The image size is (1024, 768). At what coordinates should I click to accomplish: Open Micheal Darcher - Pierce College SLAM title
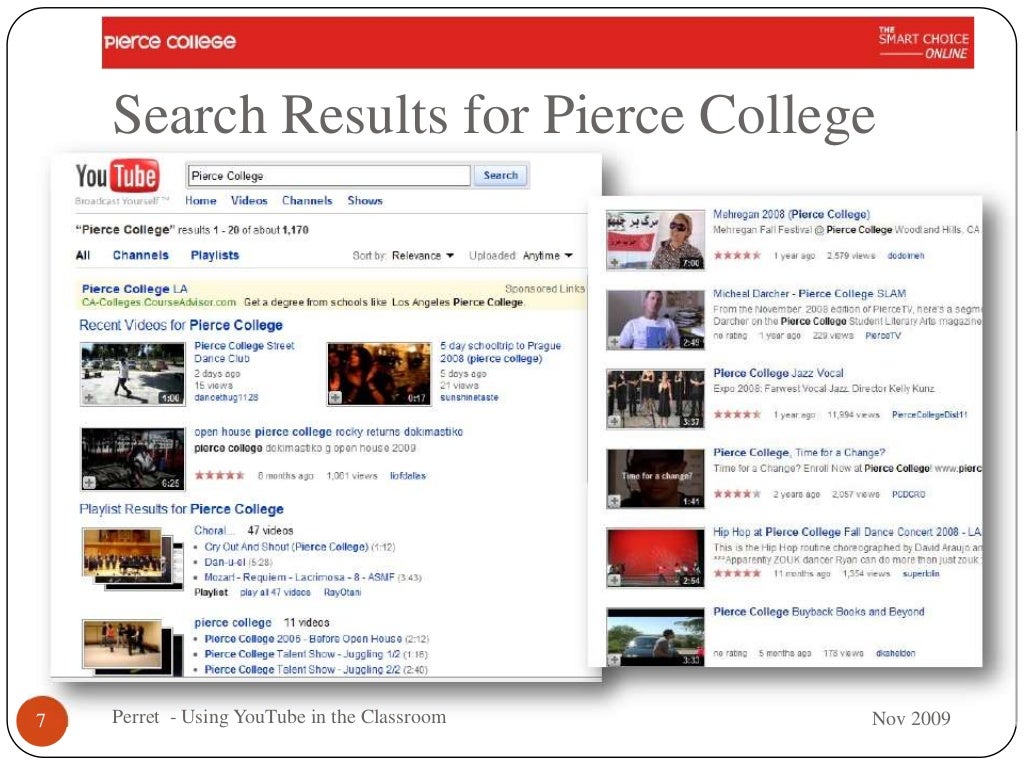pyautogui.click(x=810, y=294)
